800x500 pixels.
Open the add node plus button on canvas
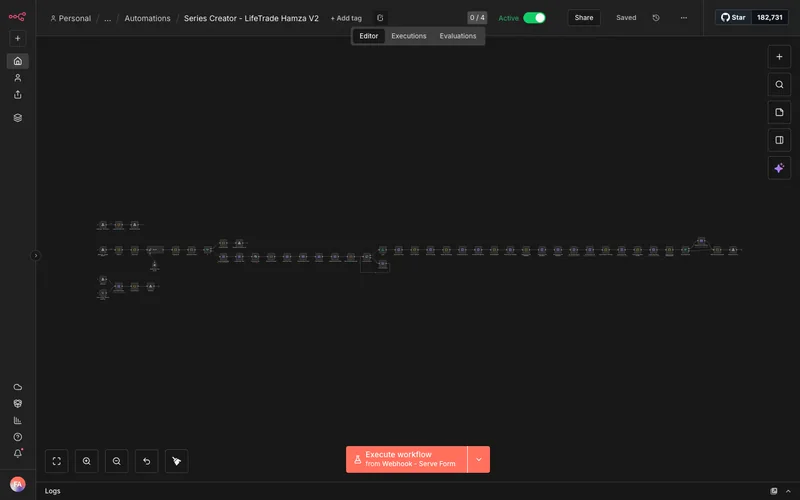click(x=779, y=57)
